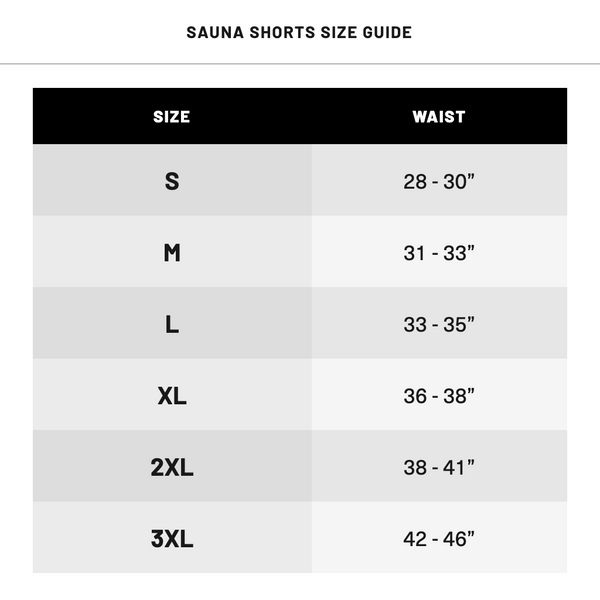This screenshot has height=600, width=600.
Task: Select the L size cell
Action: [172, 324]
